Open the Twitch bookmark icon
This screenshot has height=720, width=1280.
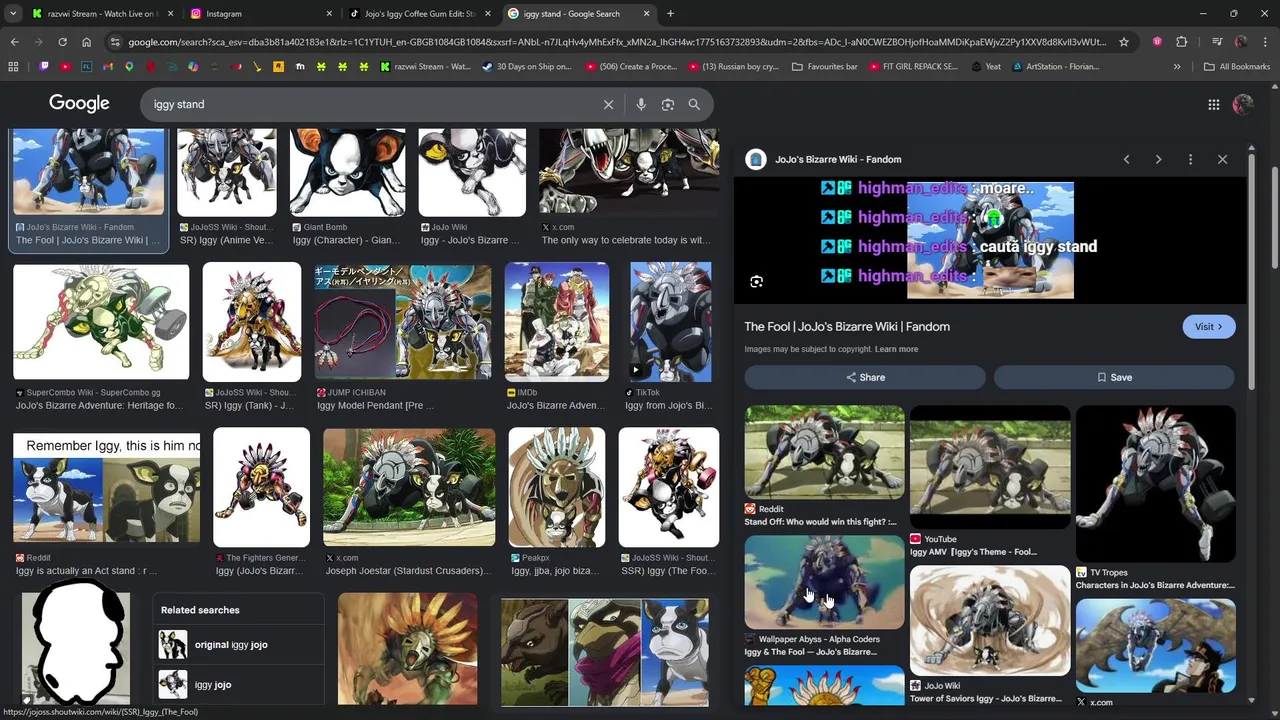click(x=44, y=66)
